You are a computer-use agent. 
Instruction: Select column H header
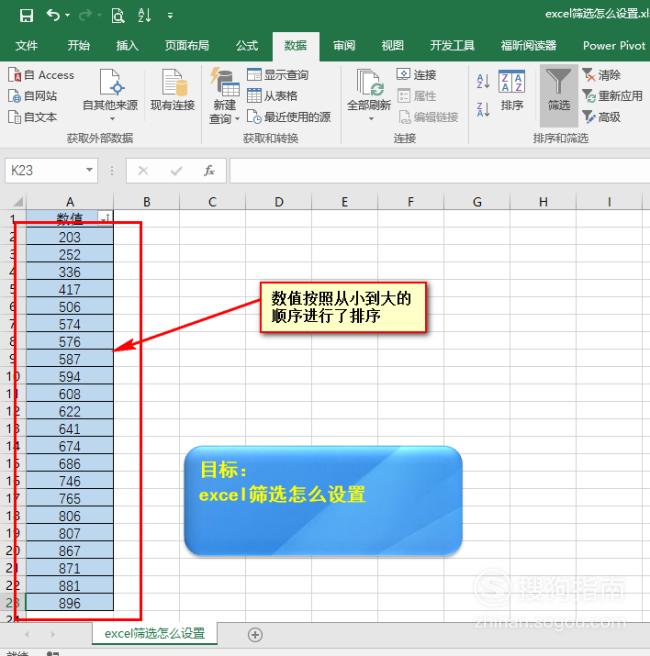(x=543, y=202)
